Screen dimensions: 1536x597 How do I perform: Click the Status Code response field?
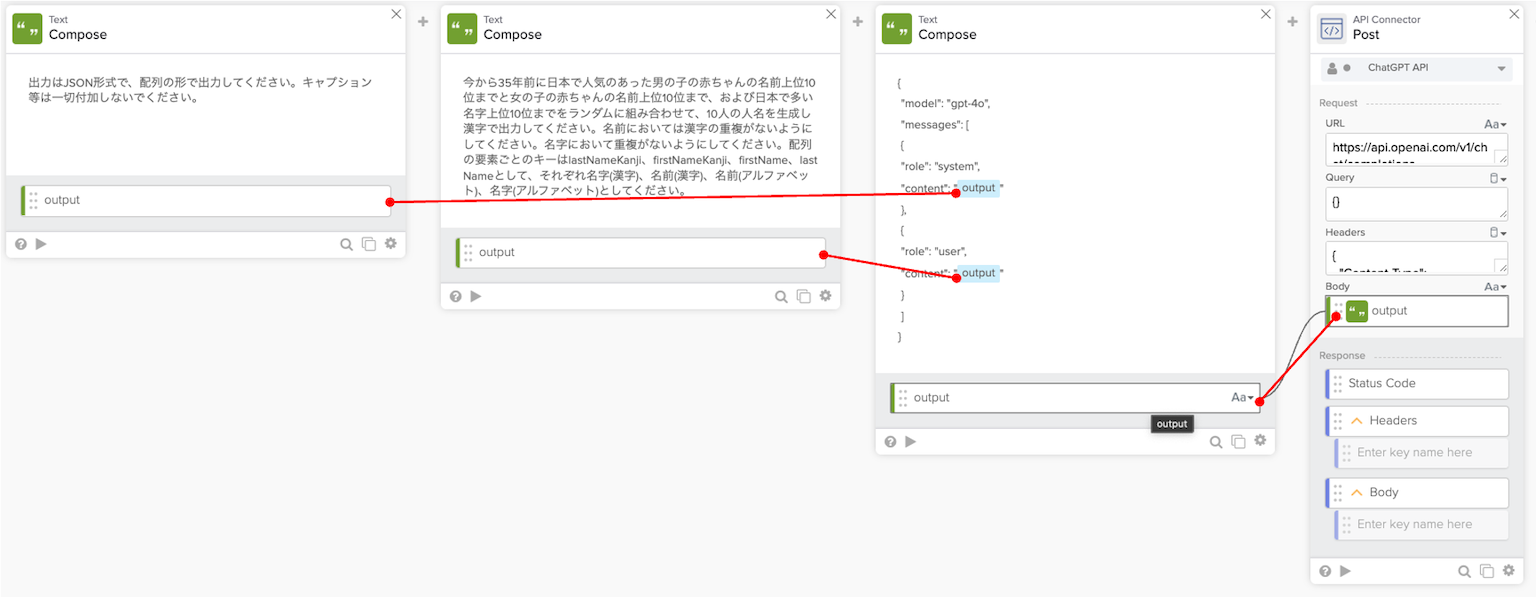[1417, 384]
